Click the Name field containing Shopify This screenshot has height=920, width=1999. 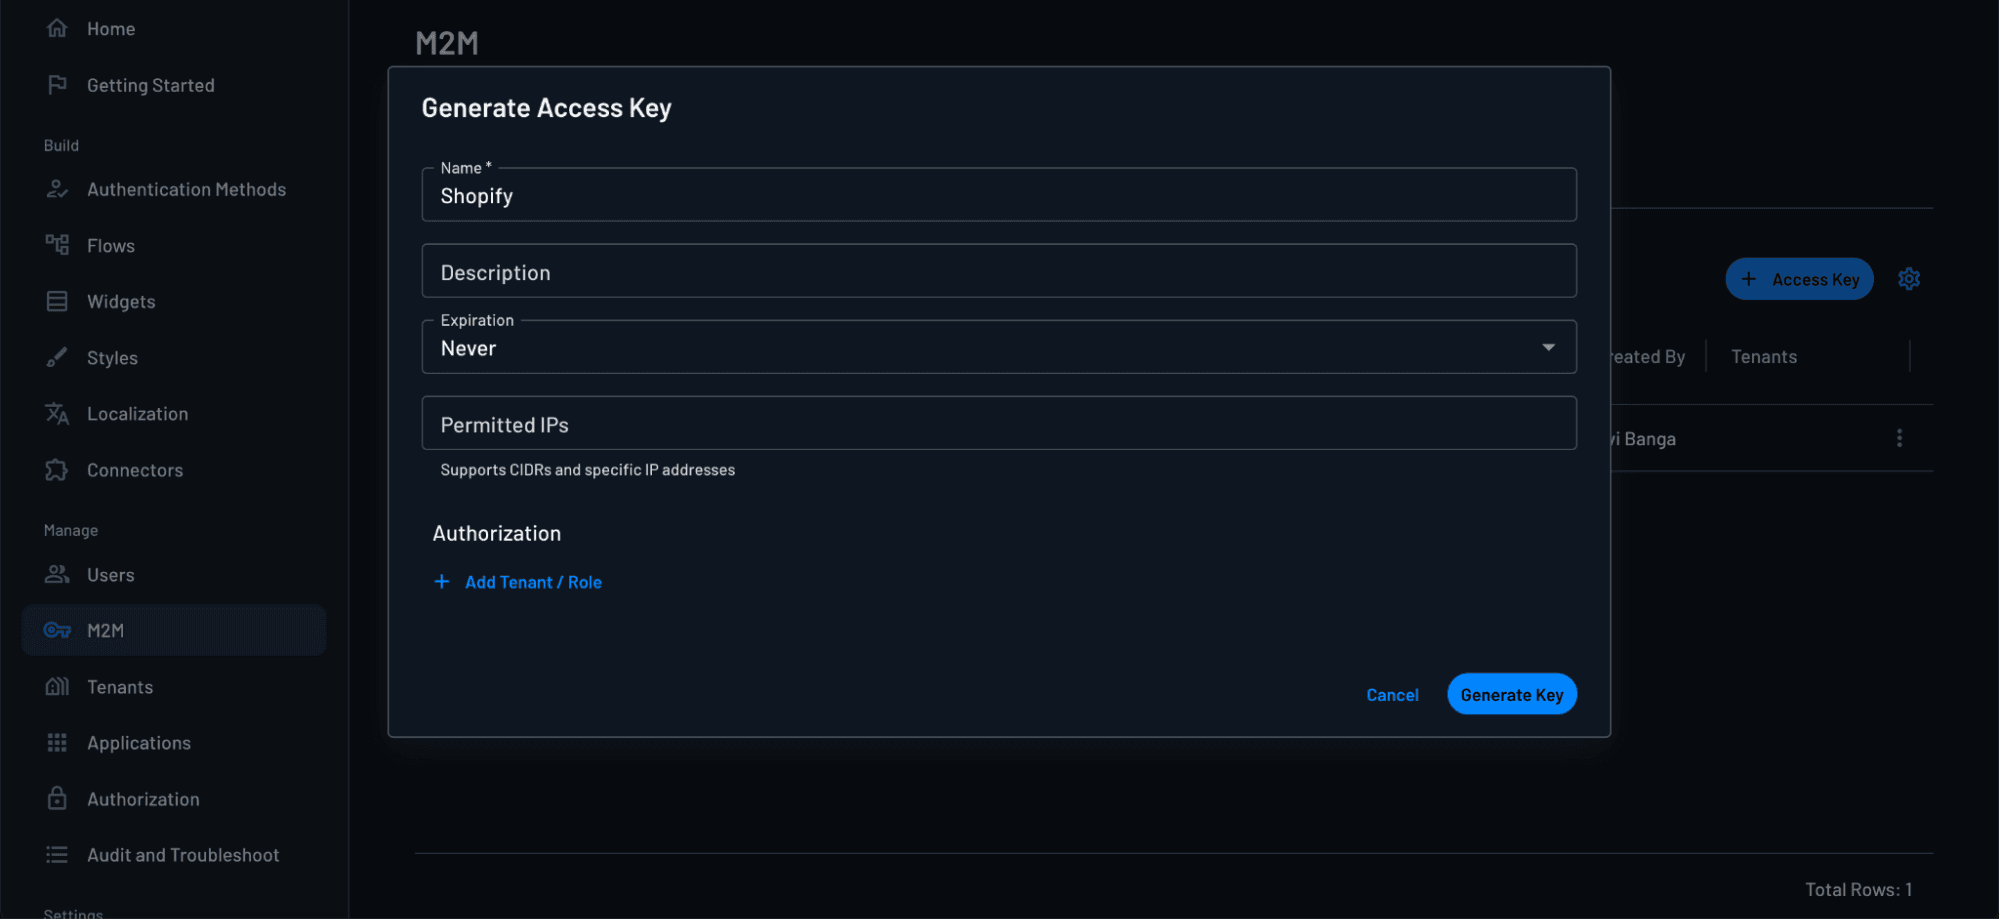click(x=998, y=196)
